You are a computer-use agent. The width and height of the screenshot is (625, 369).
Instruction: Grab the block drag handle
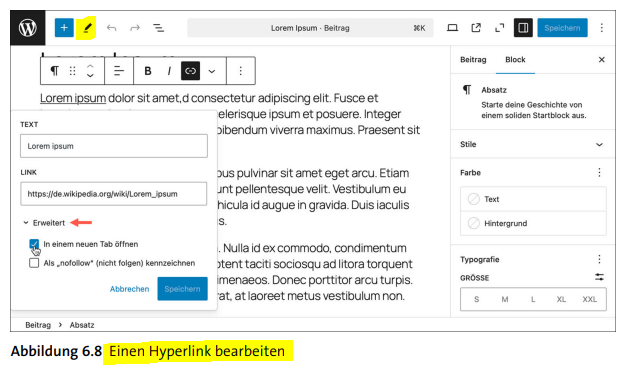72,71
